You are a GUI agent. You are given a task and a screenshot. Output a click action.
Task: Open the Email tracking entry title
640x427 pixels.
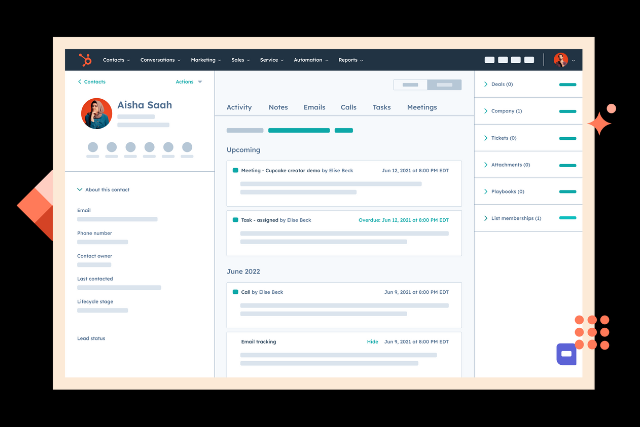(x=258, y=342)
